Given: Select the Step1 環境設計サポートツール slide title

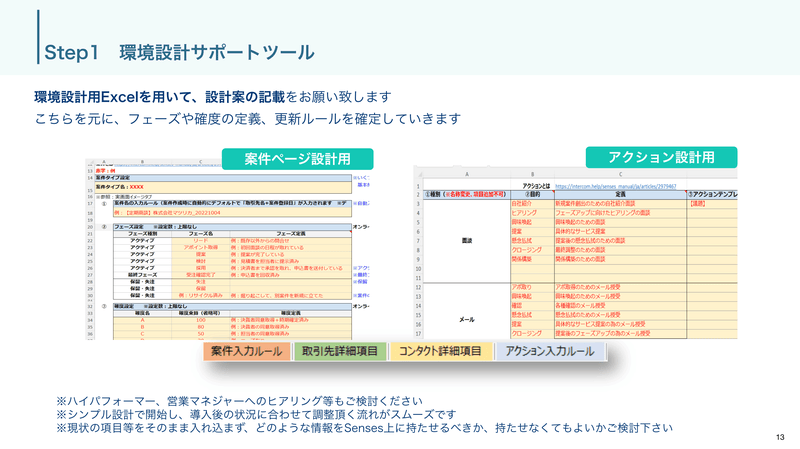Looking at the screenshot, I should pos(179,53).
